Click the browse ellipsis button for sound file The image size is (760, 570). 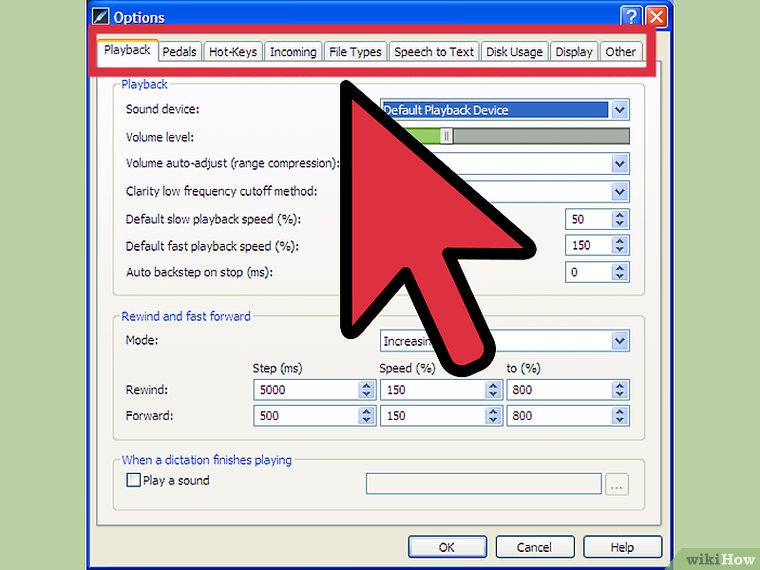(617, 485)
